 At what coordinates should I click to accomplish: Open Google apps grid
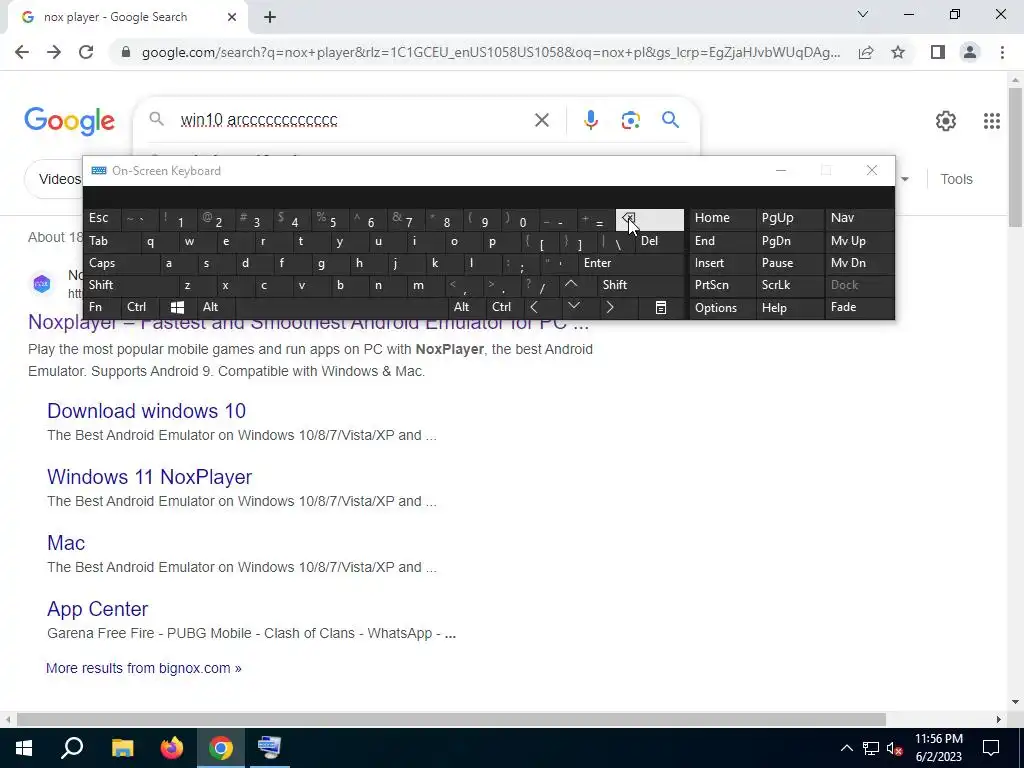(991, 121)
